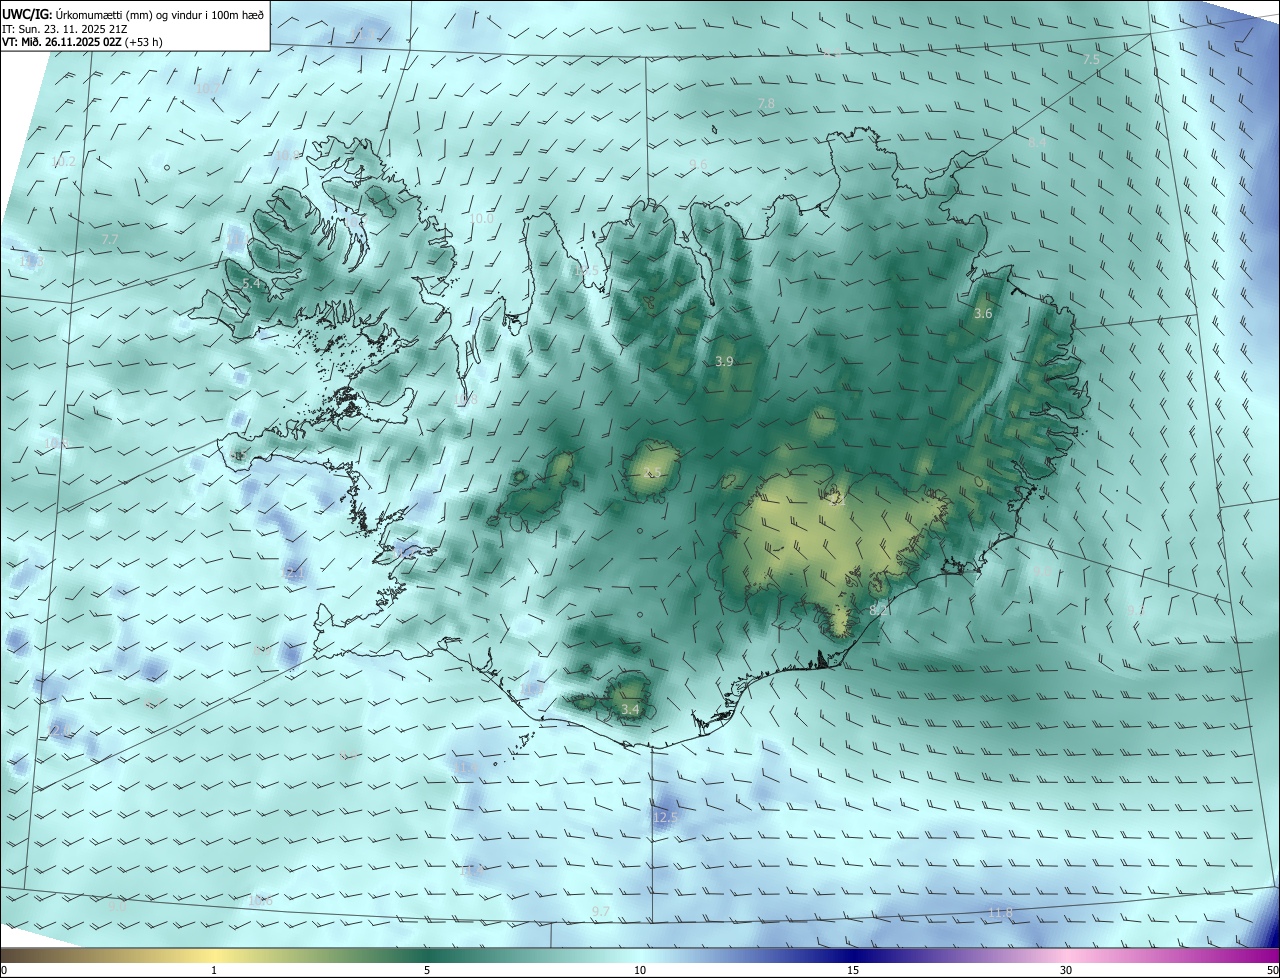
Task: Click the "10" tick on the color scale
Action: 640,970
